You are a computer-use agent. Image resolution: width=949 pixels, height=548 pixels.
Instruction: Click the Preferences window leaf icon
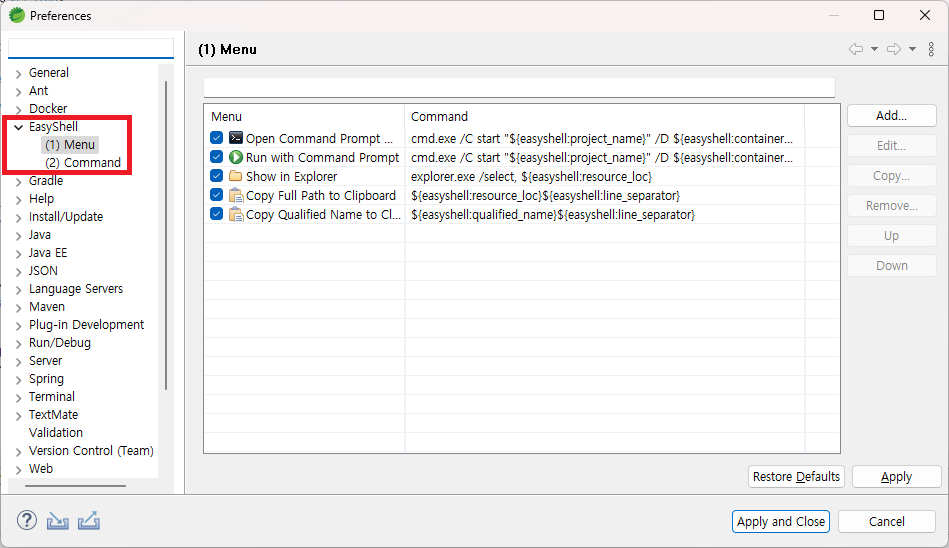click(17, 15)
